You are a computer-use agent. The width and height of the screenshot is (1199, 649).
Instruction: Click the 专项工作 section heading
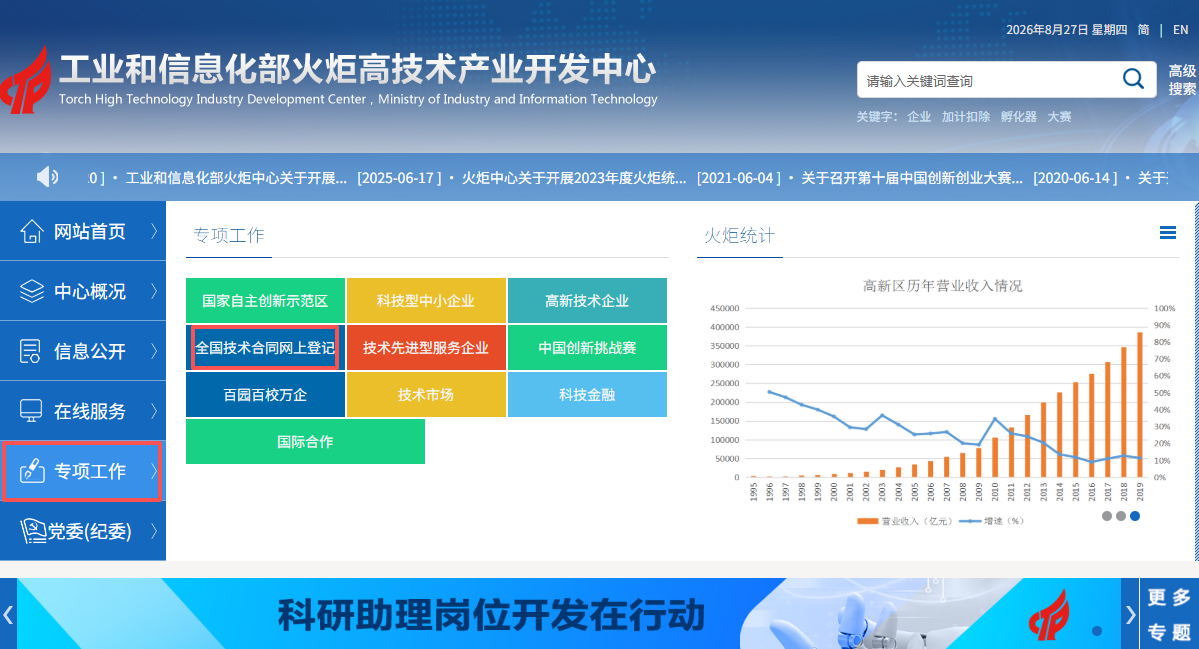(x=229, y=235)
